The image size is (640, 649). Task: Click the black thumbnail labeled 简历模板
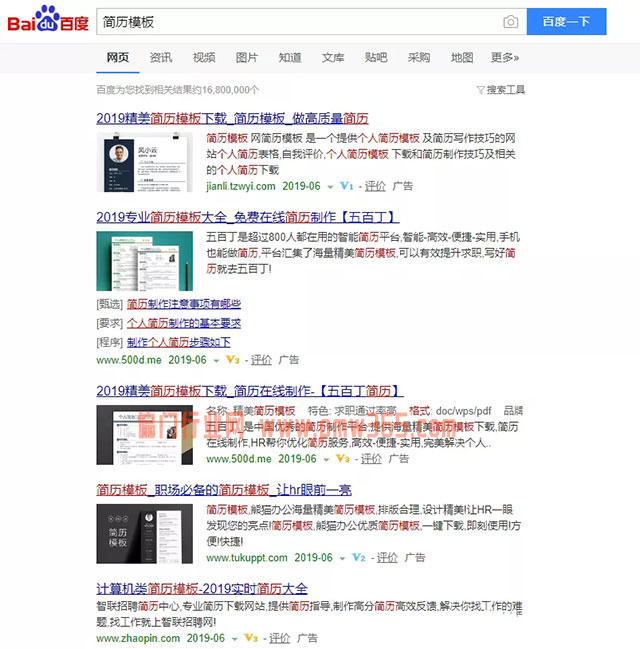tap(144, 534)
